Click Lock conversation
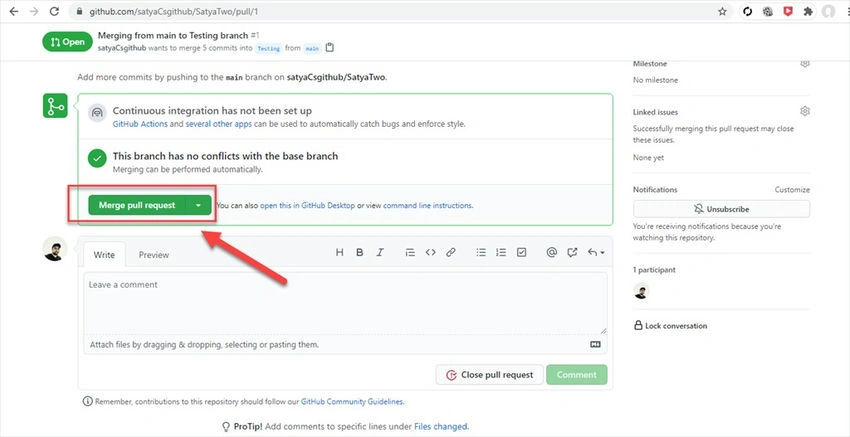This screenshot has height=437, width=850. coord(671,326)
